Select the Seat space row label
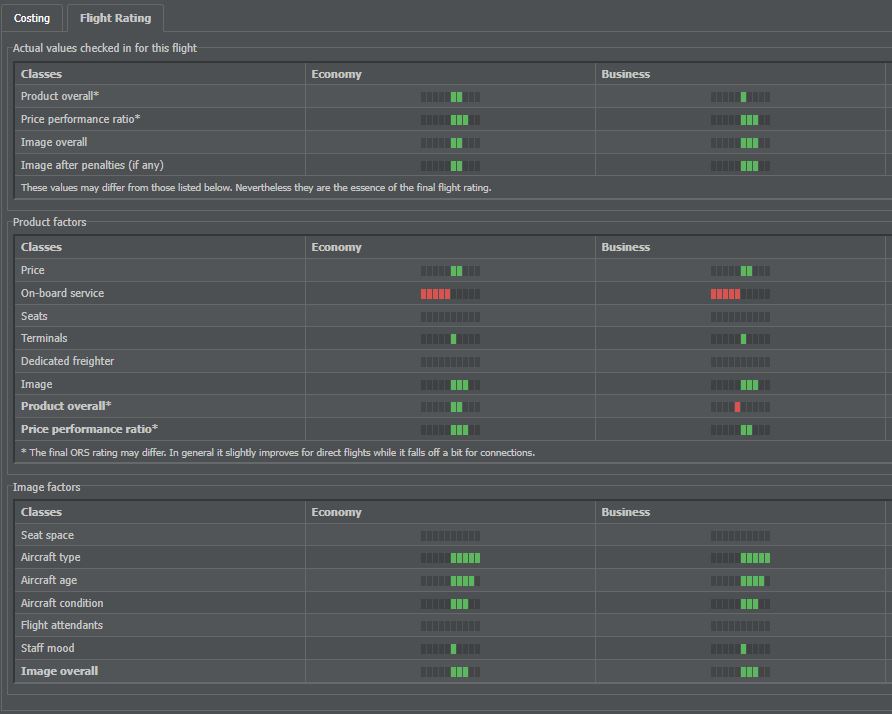This screenshot has height=714, width=892. pyautogui.click(x=47, y=535)
